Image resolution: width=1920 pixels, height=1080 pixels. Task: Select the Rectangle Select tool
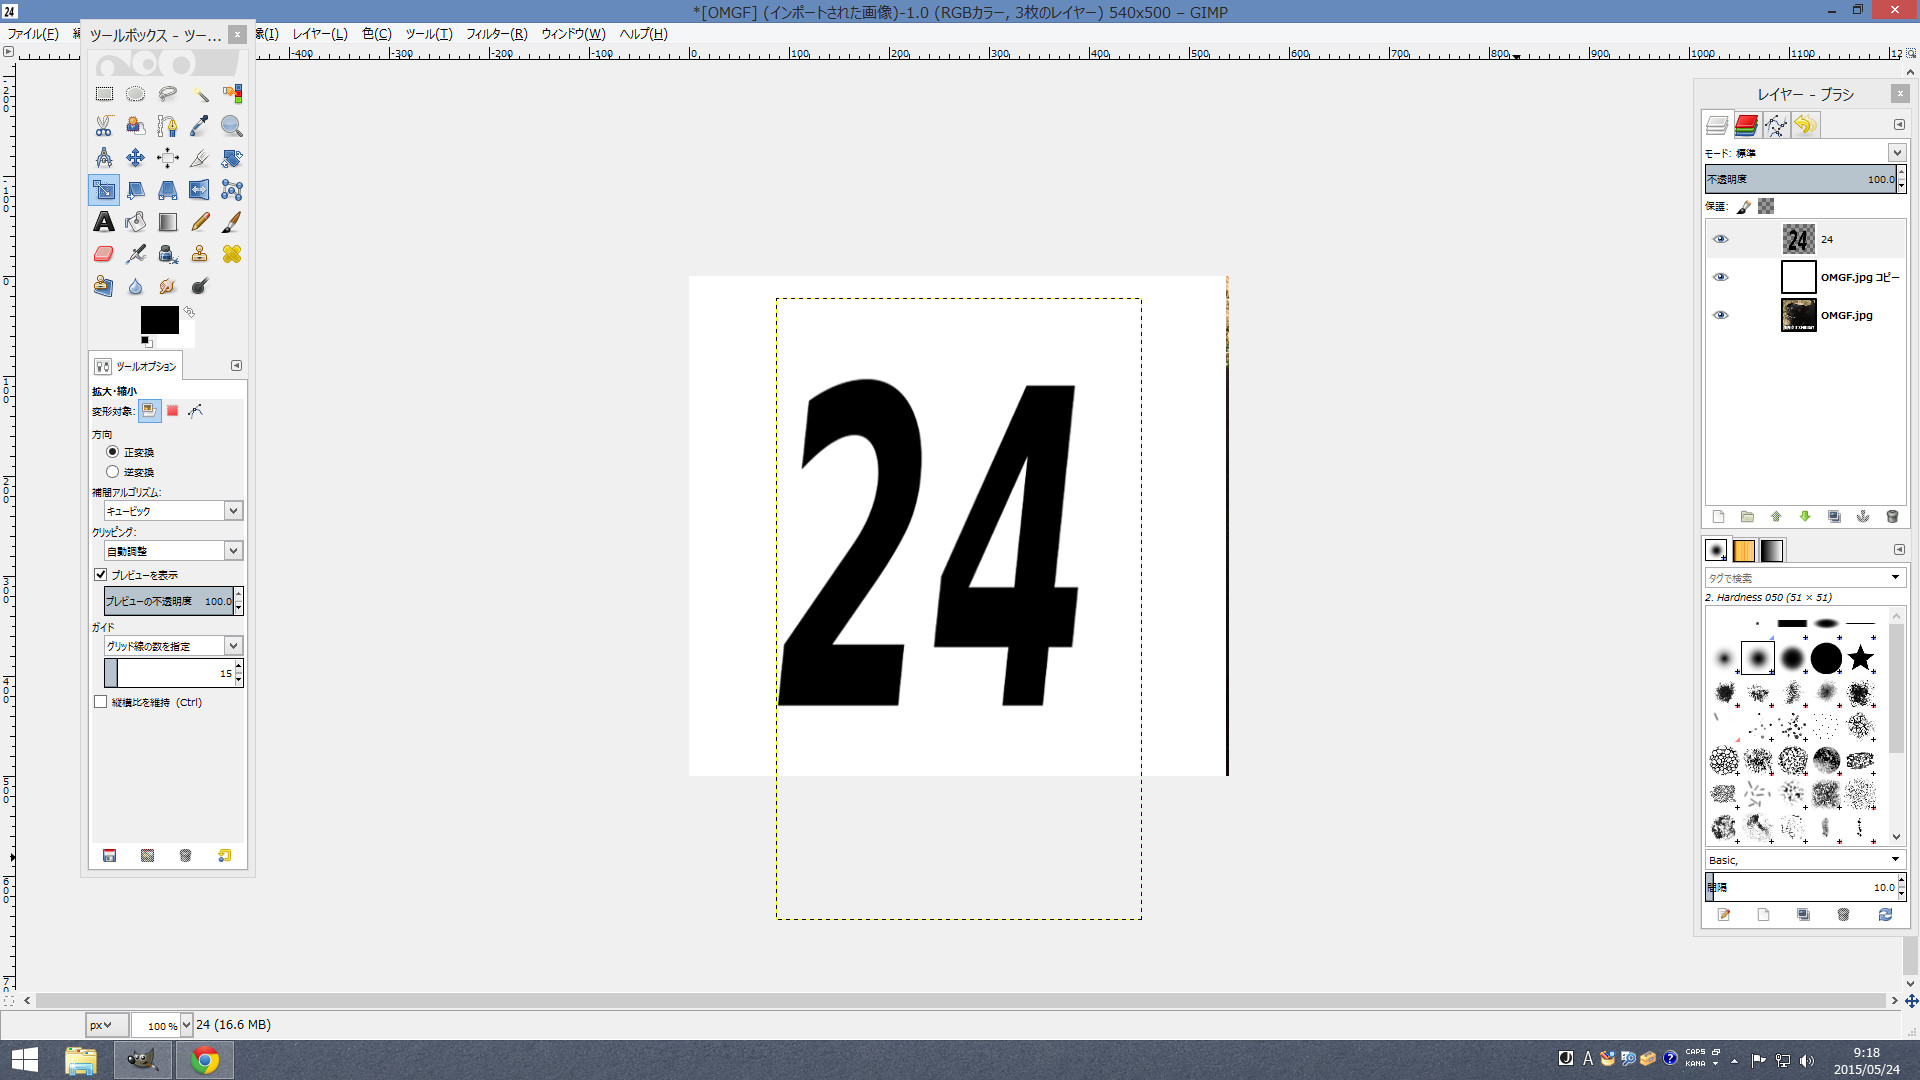[x=104, y=94]
